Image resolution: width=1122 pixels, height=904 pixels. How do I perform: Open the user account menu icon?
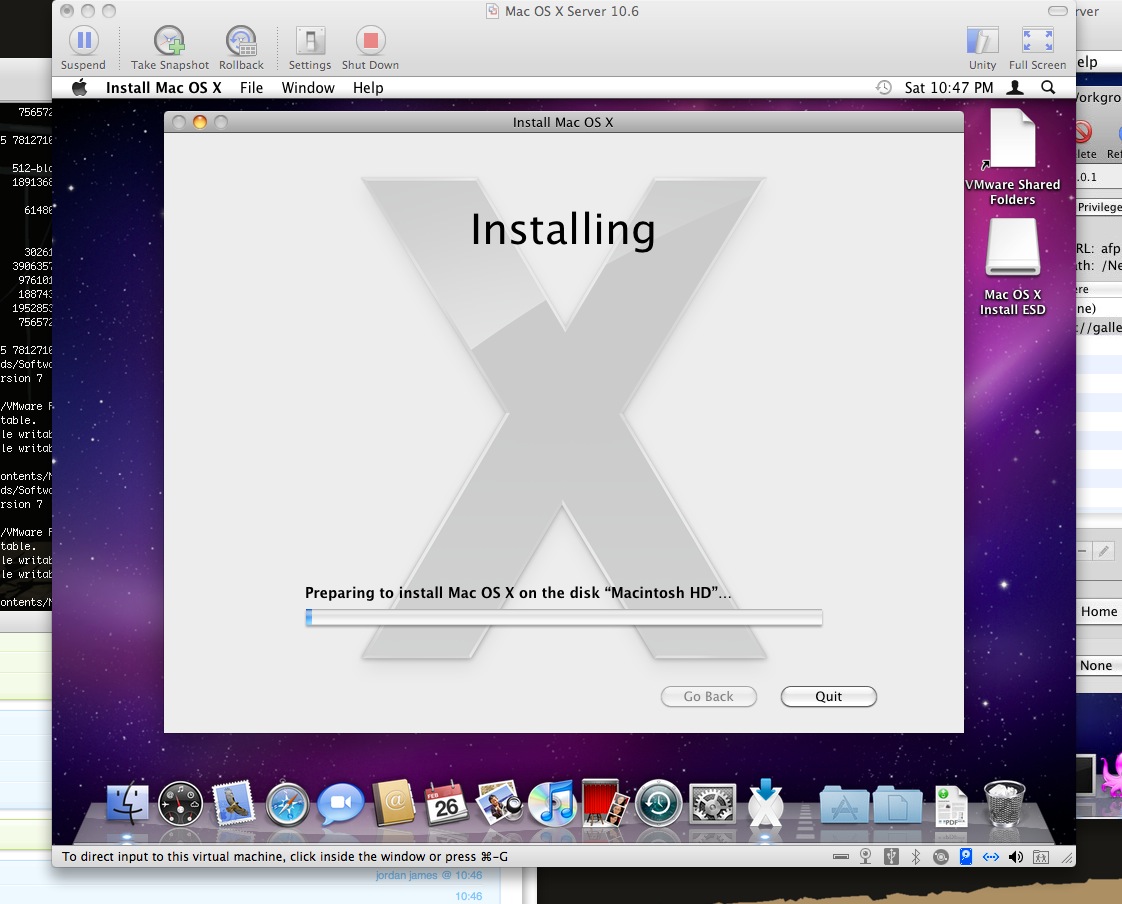(1015, 87)
